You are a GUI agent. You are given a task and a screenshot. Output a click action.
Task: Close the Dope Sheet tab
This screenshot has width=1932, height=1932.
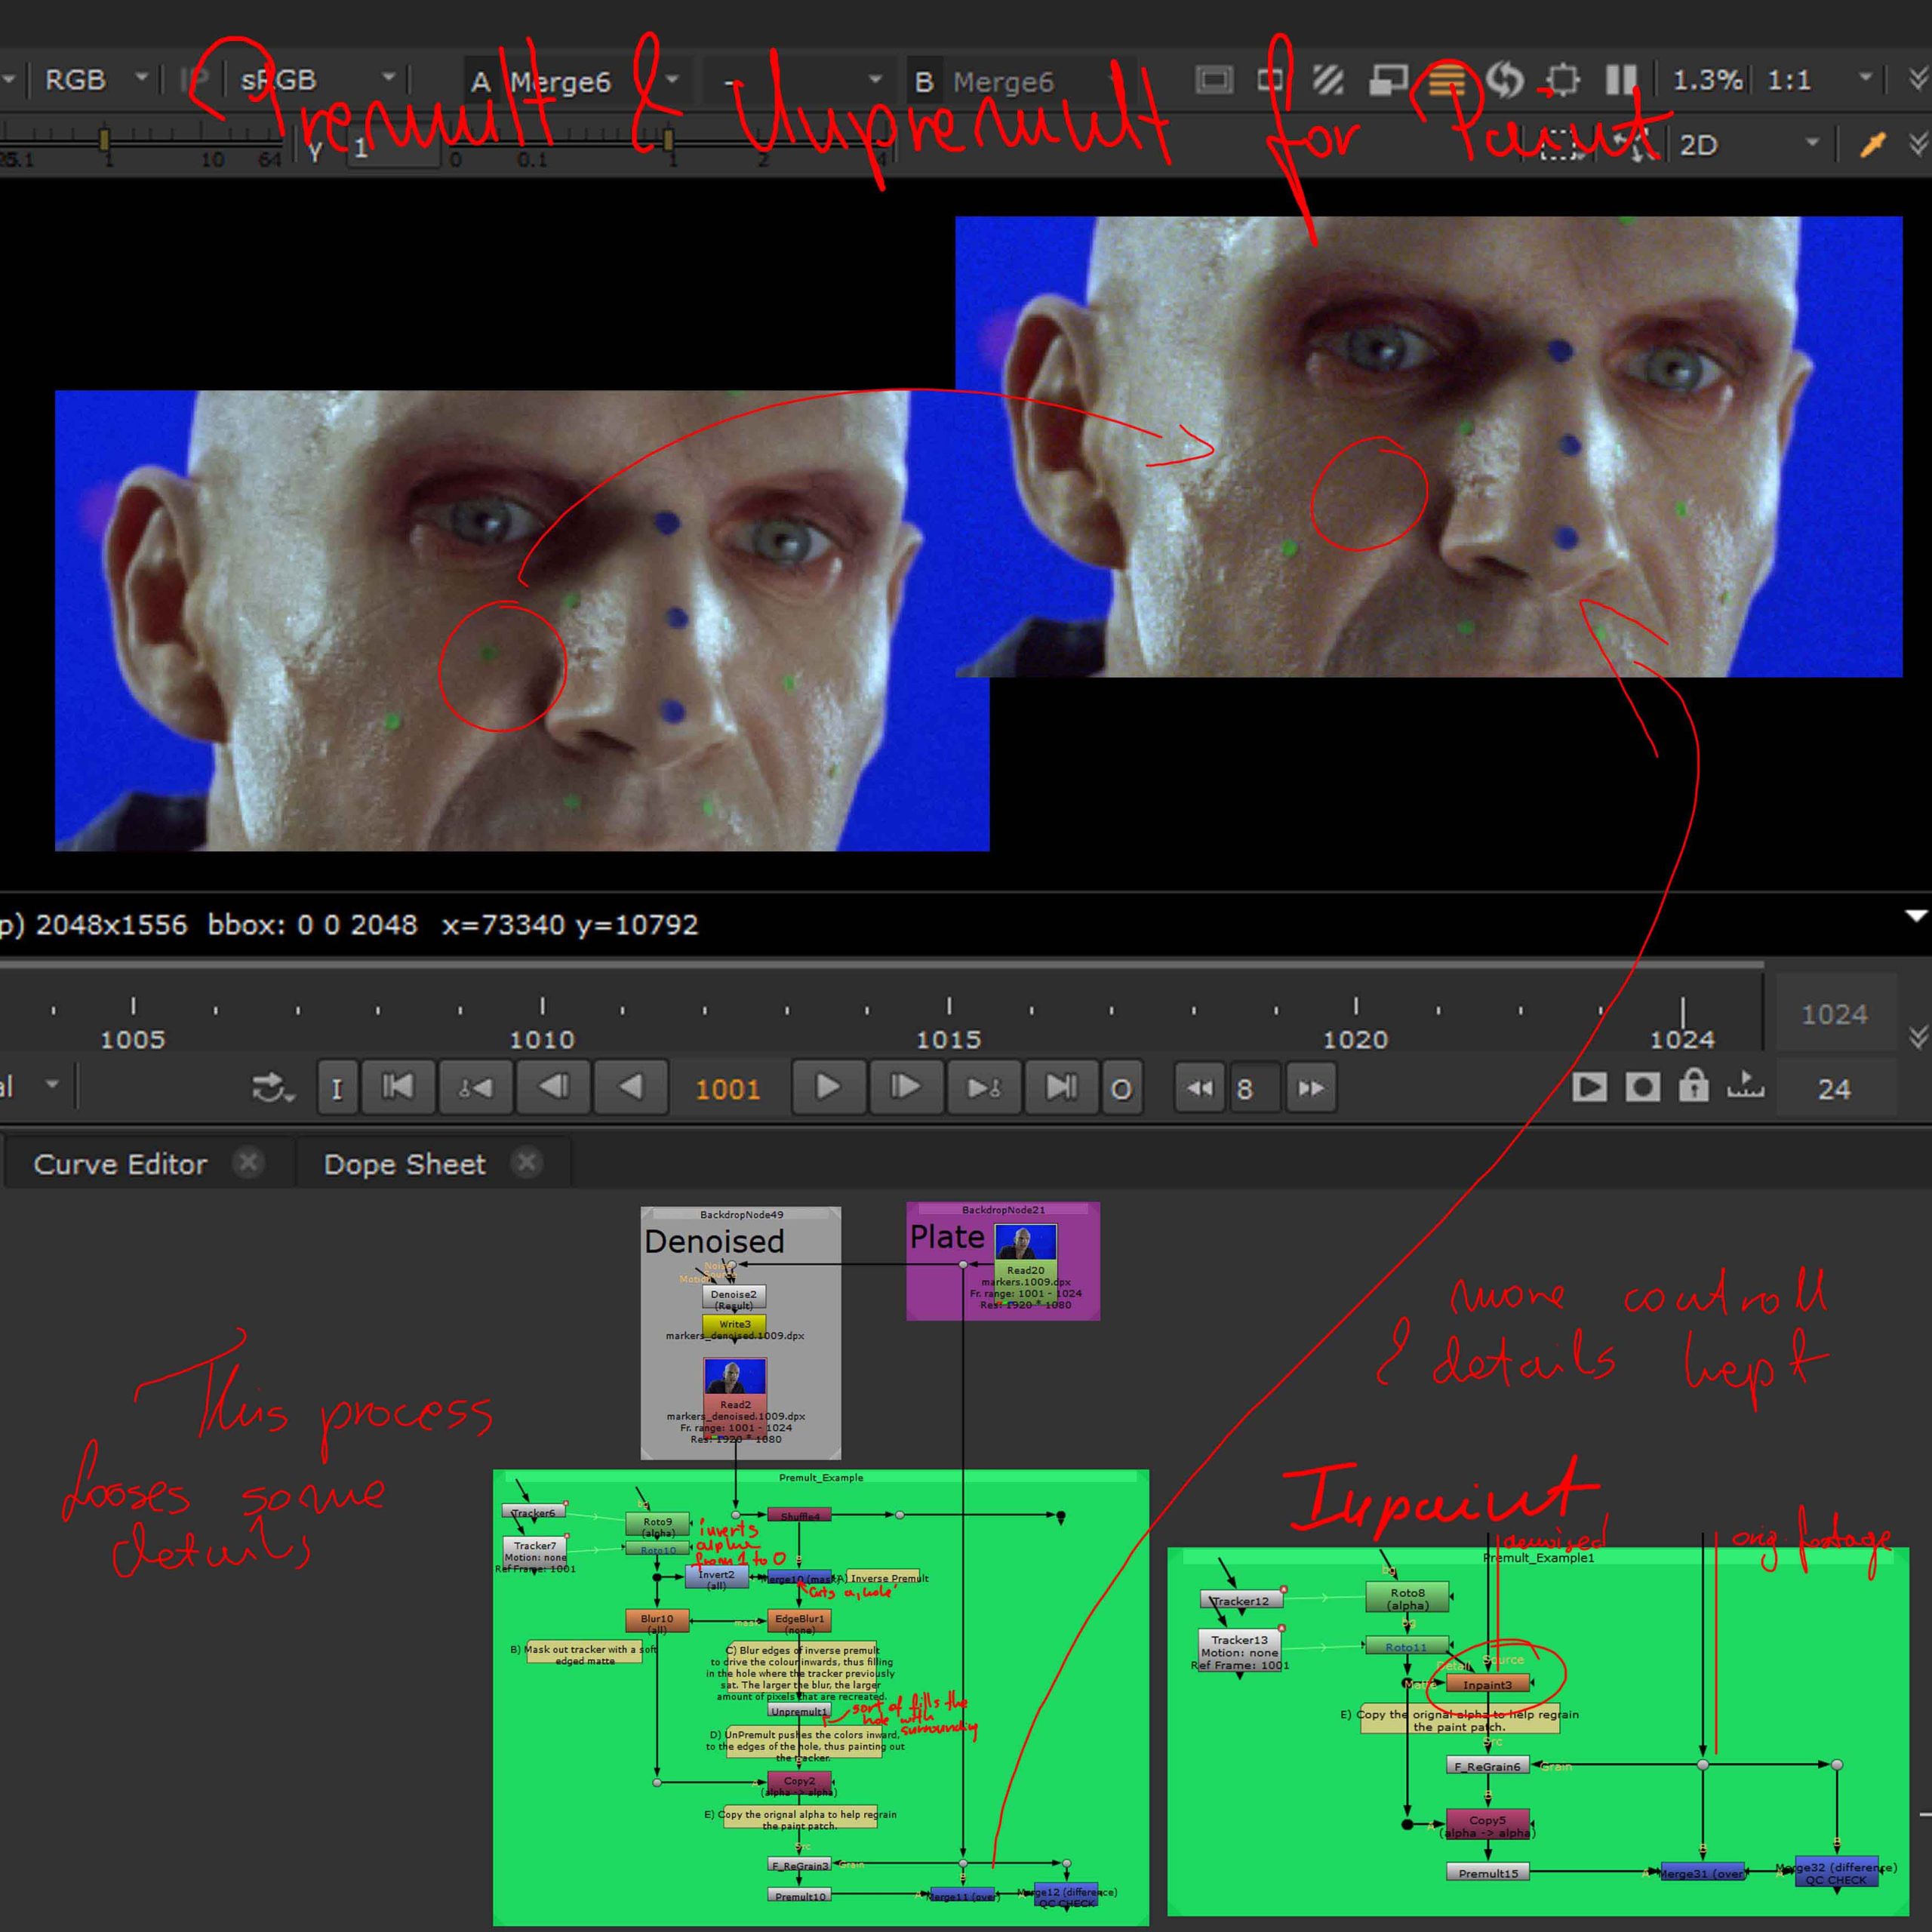pyautogui.click(x=526, y=1162)
